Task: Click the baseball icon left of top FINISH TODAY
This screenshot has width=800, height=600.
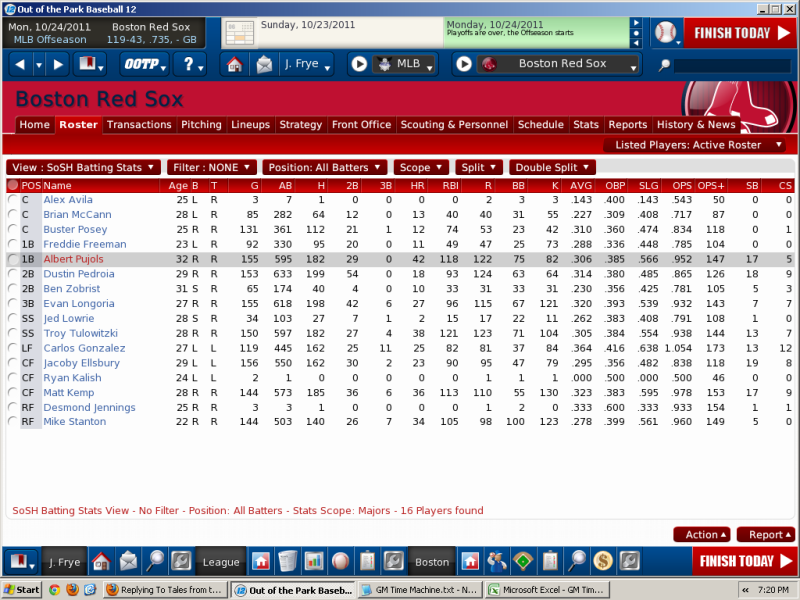Action: [x=665, y=33]
